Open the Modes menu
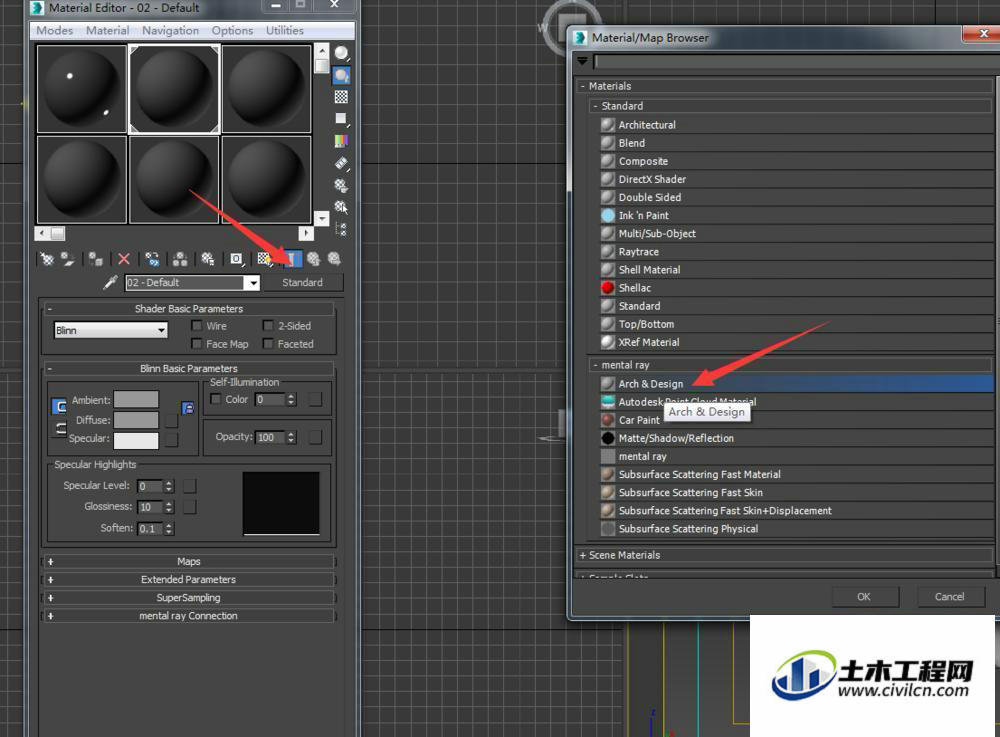This screenshot has height=737, width=1000. click(54, 31)
